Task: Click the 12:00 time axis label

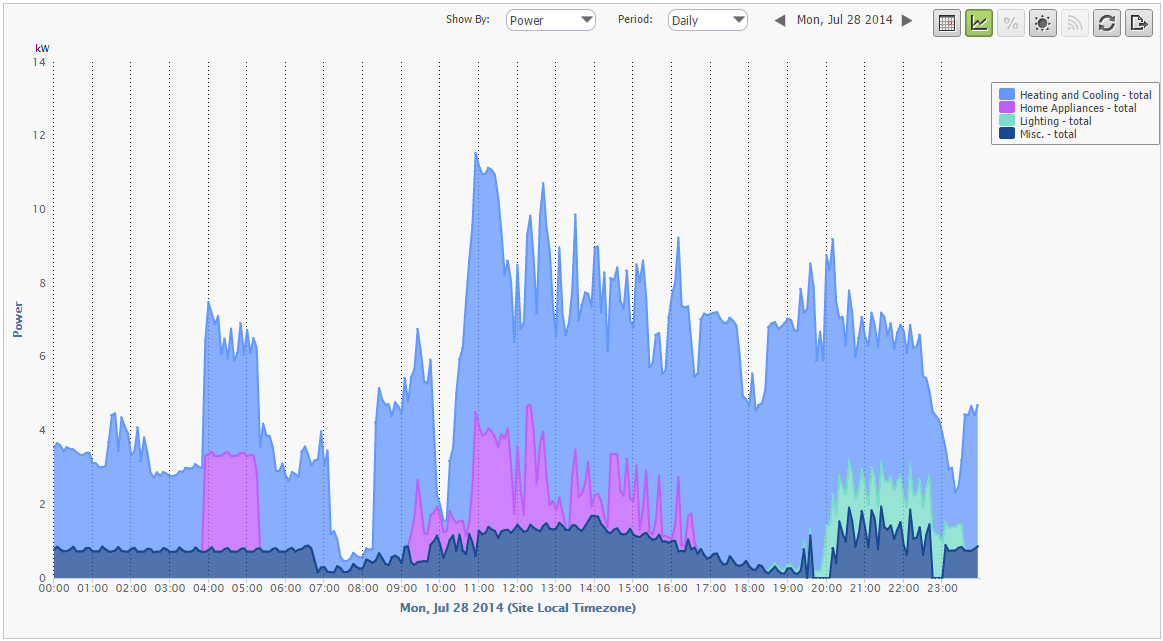Action: point(517,590)
